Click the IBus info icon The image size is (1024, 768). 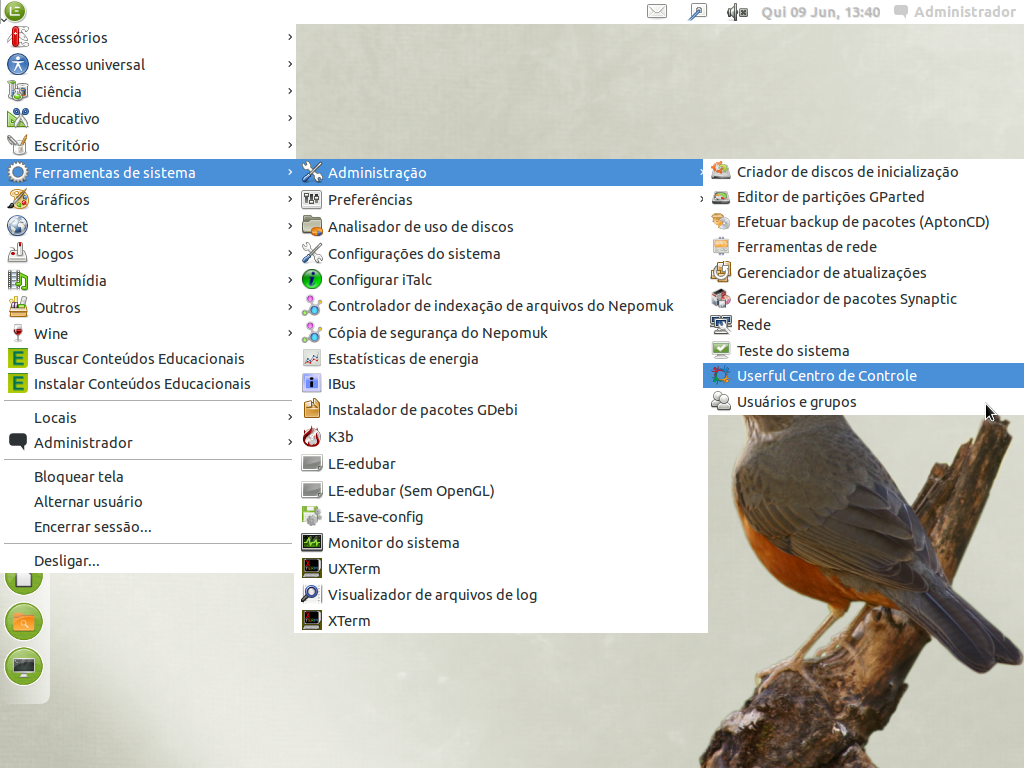312,383
